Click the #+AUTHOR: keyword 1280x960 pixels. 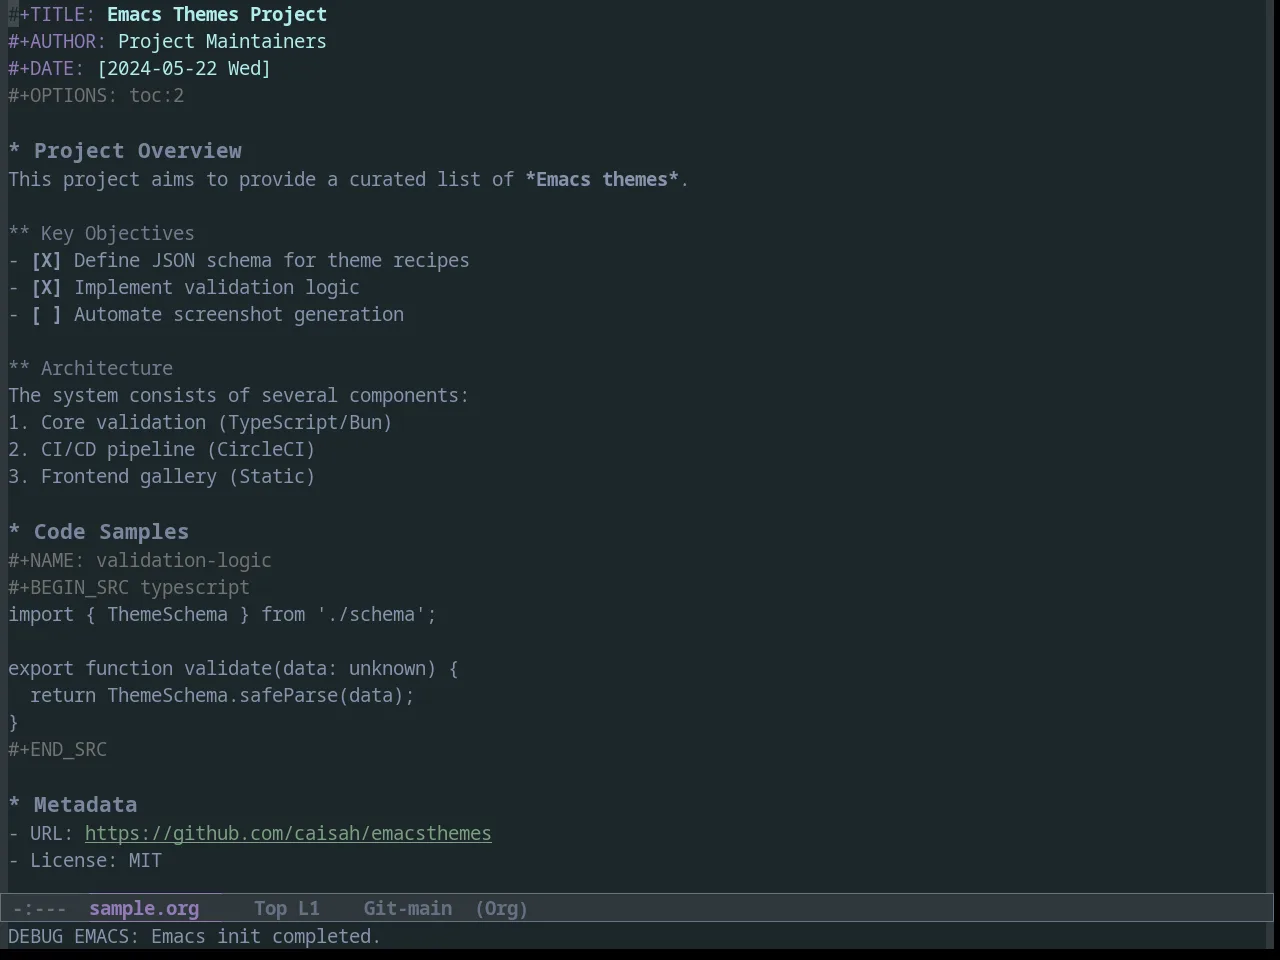pos(57,42)
